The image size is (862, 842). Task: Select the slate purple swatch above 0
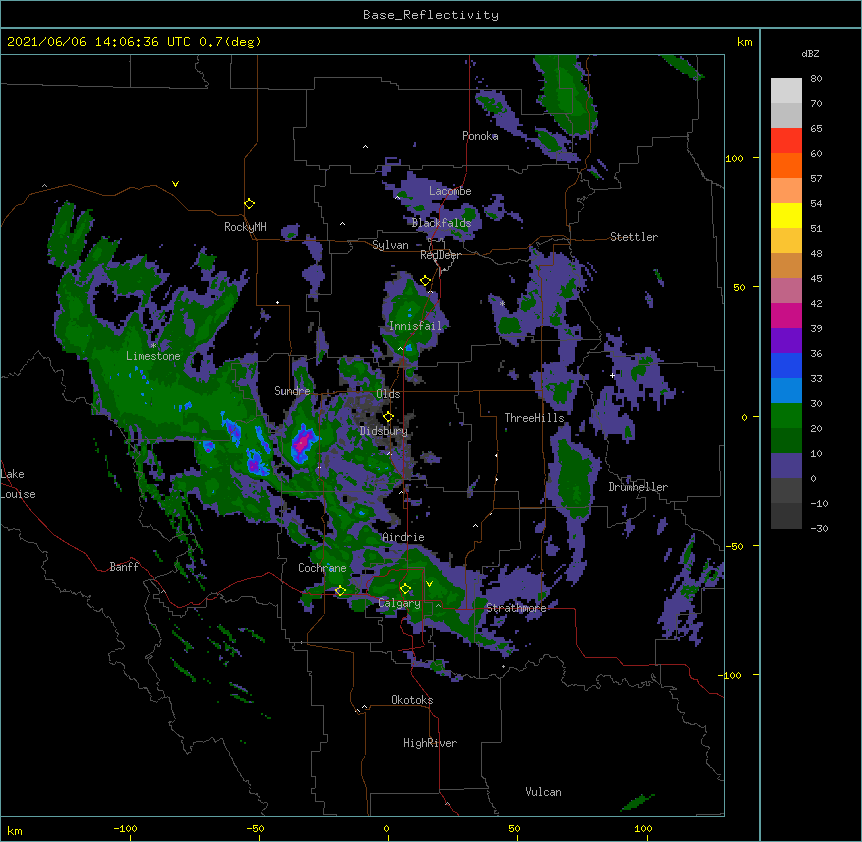[x=786, y=466]
